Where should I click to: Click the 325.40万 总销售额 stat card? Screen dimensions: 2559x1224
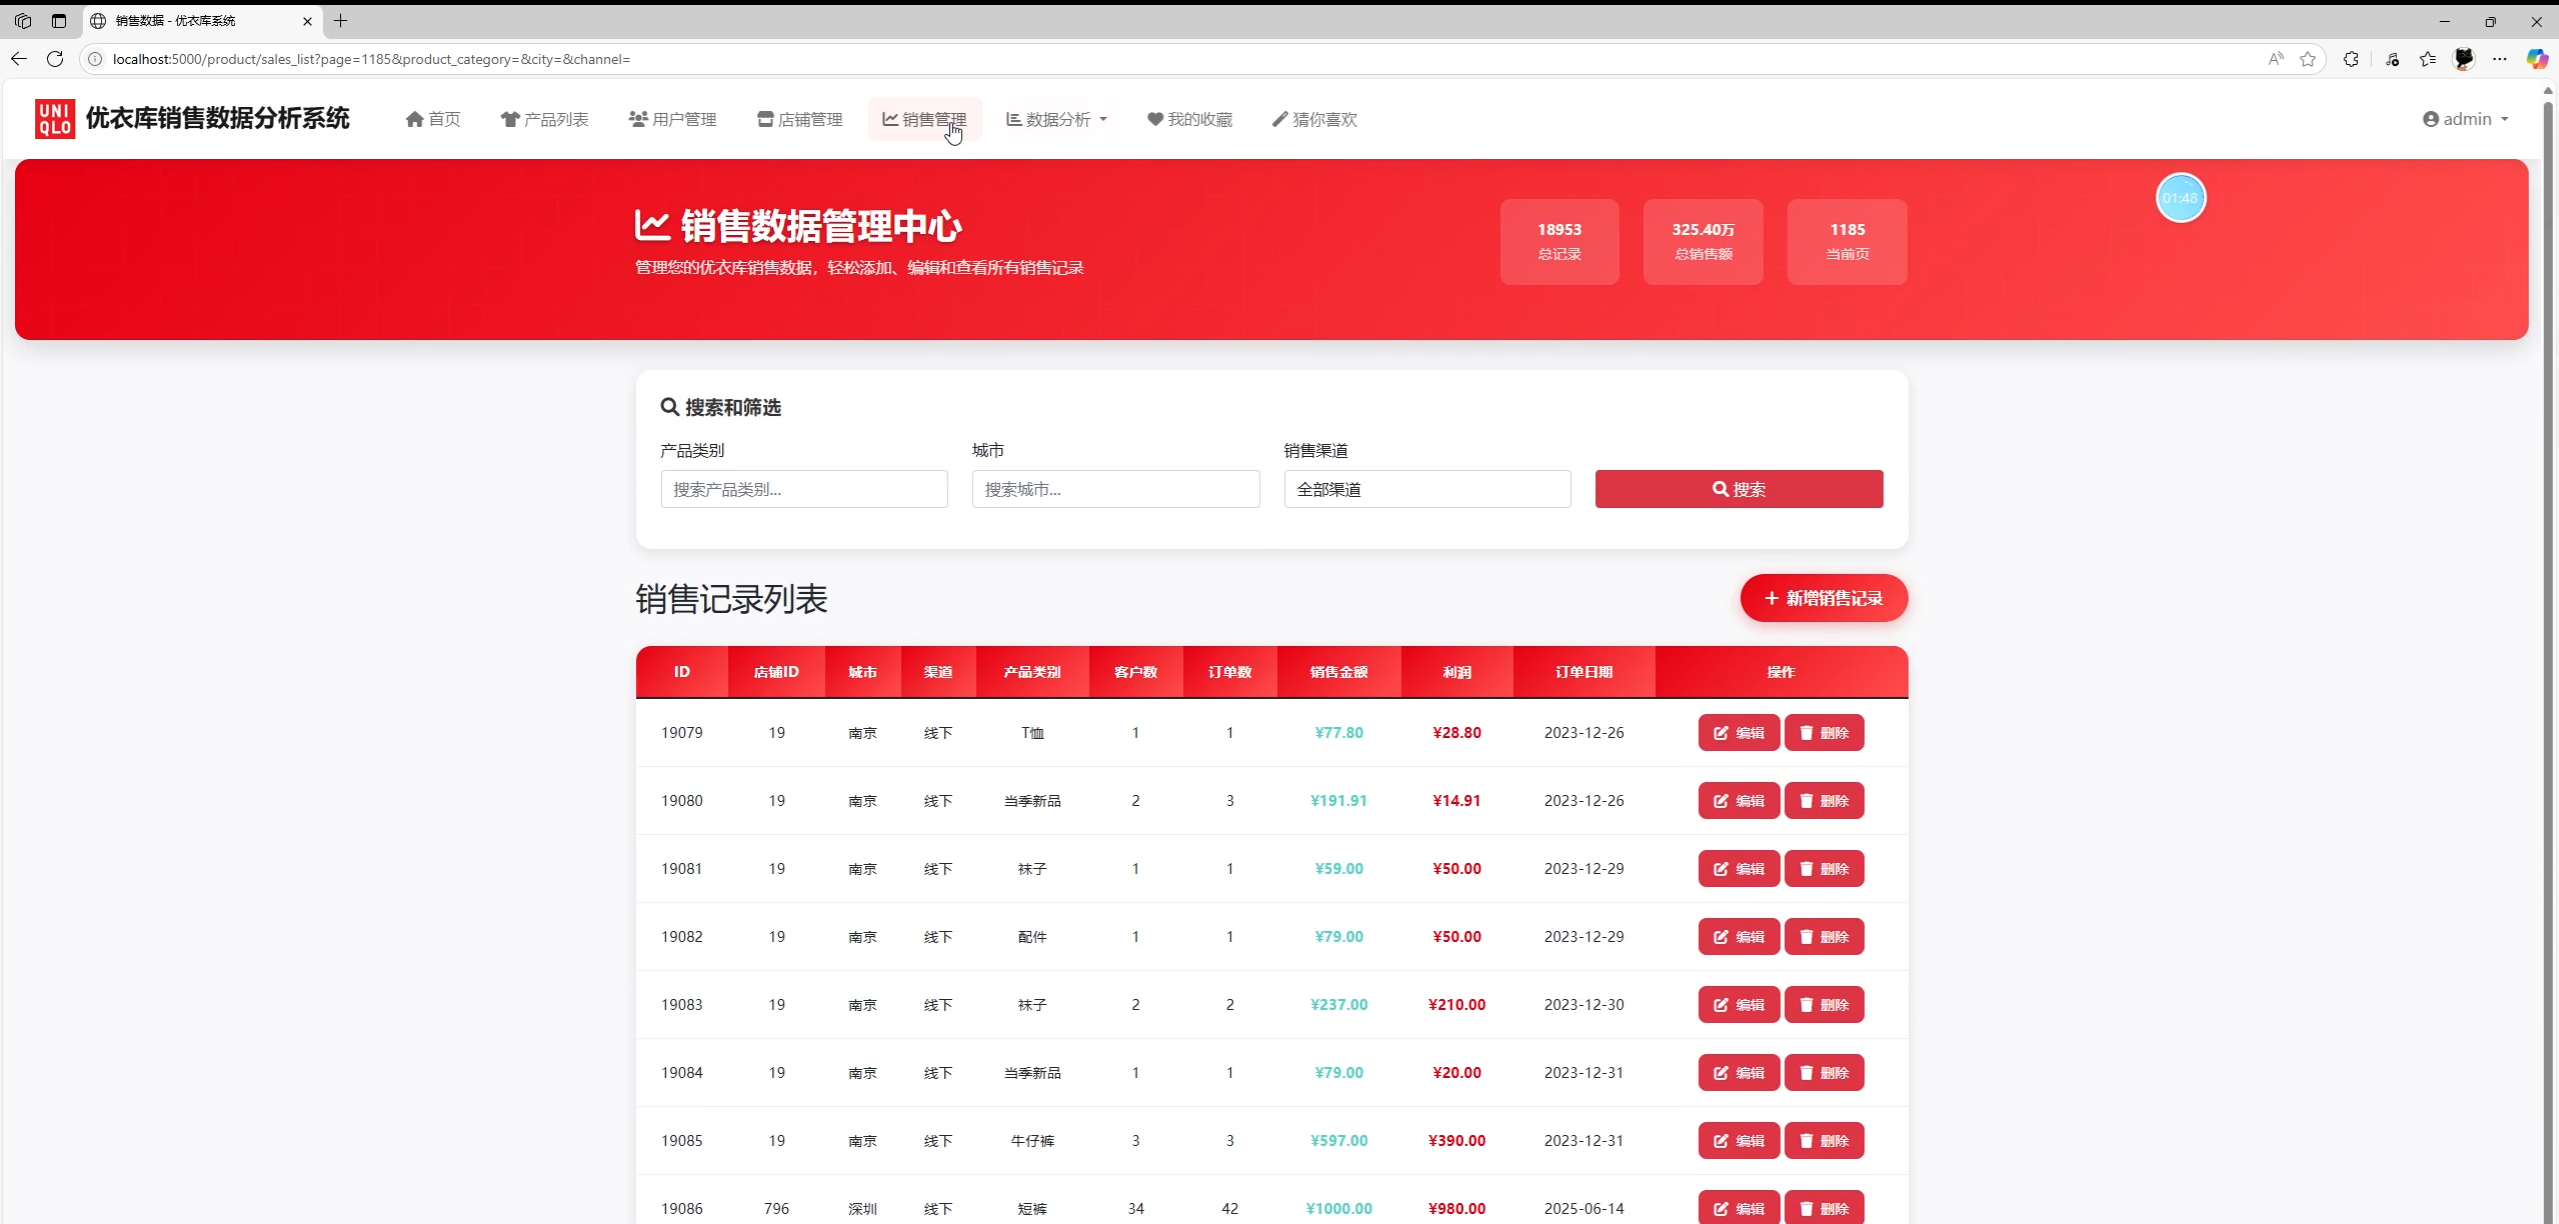tap(1703, 241)
